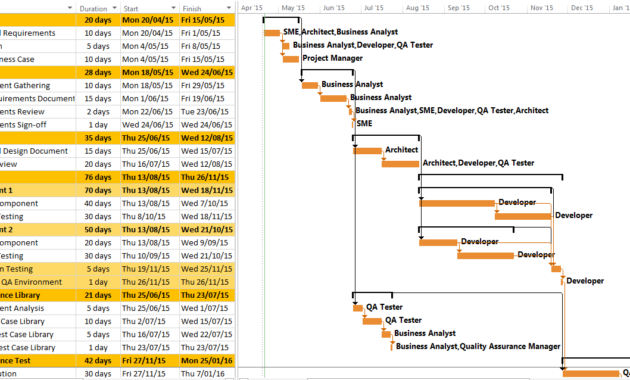Select the 'QA Environment' task name row
Image resolution: width=630 pixels, height=380 pixels.
tap(38, 282)
